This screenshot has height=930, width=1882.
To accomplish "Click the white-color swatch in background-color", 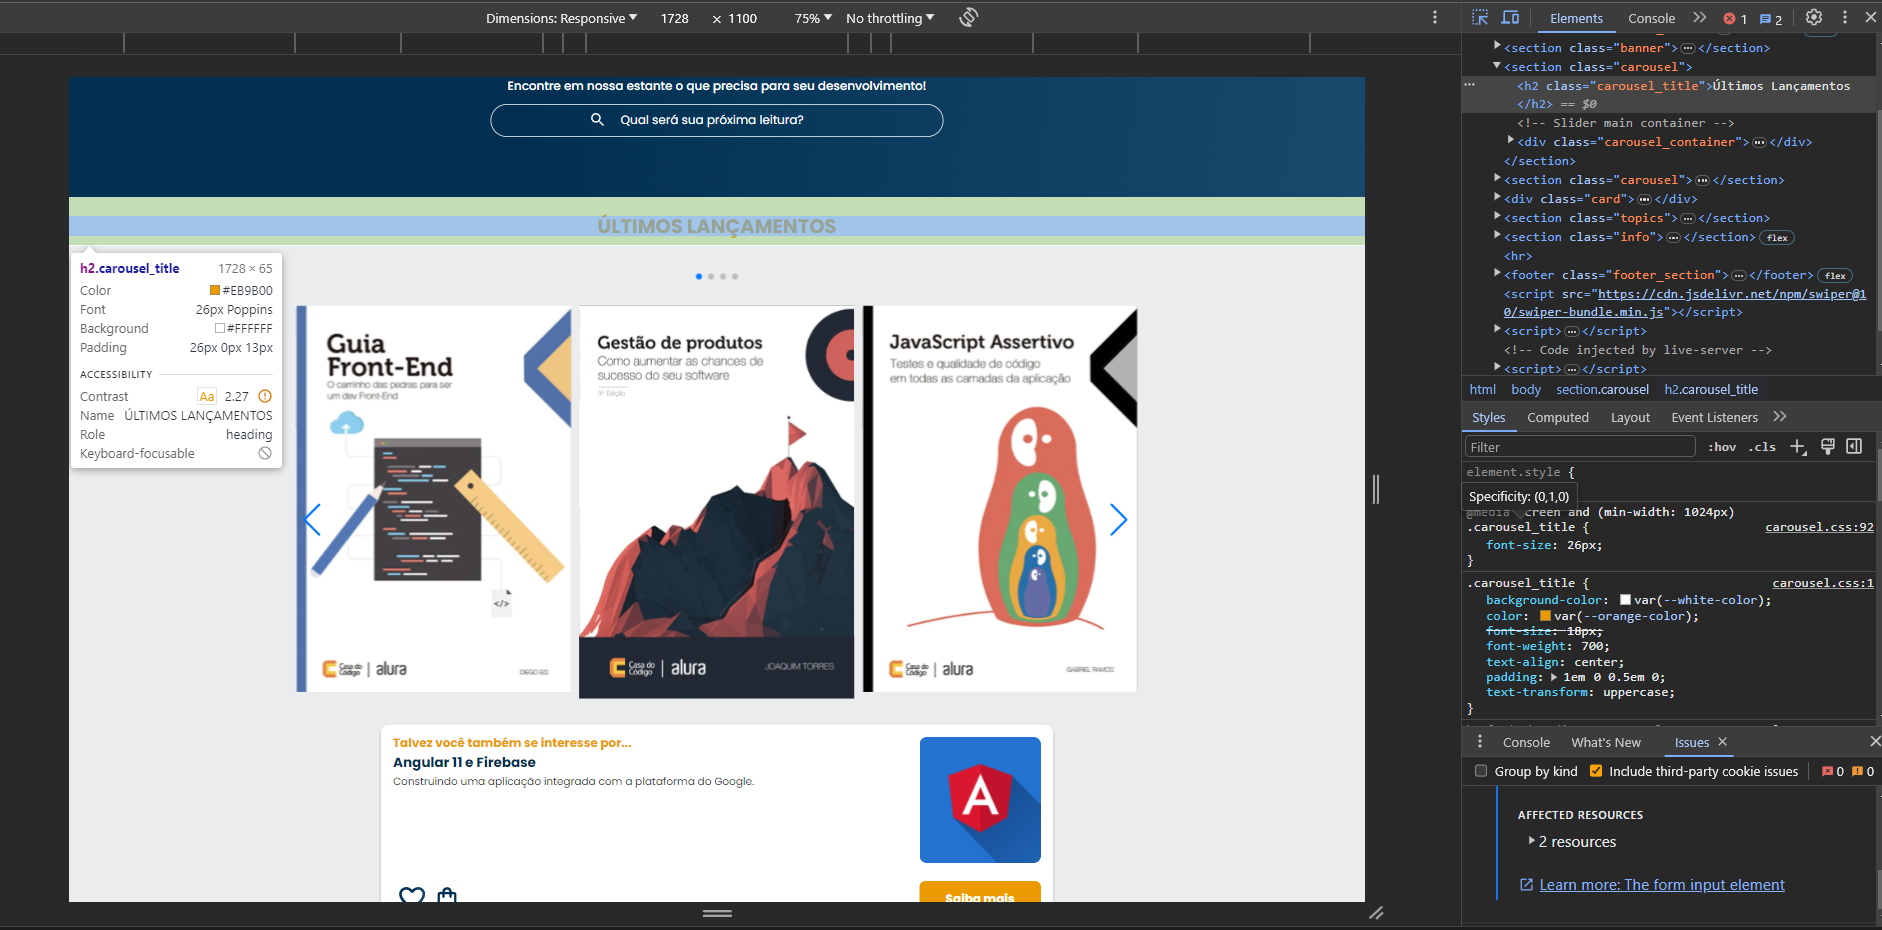I will click(x=1625, y=600).
